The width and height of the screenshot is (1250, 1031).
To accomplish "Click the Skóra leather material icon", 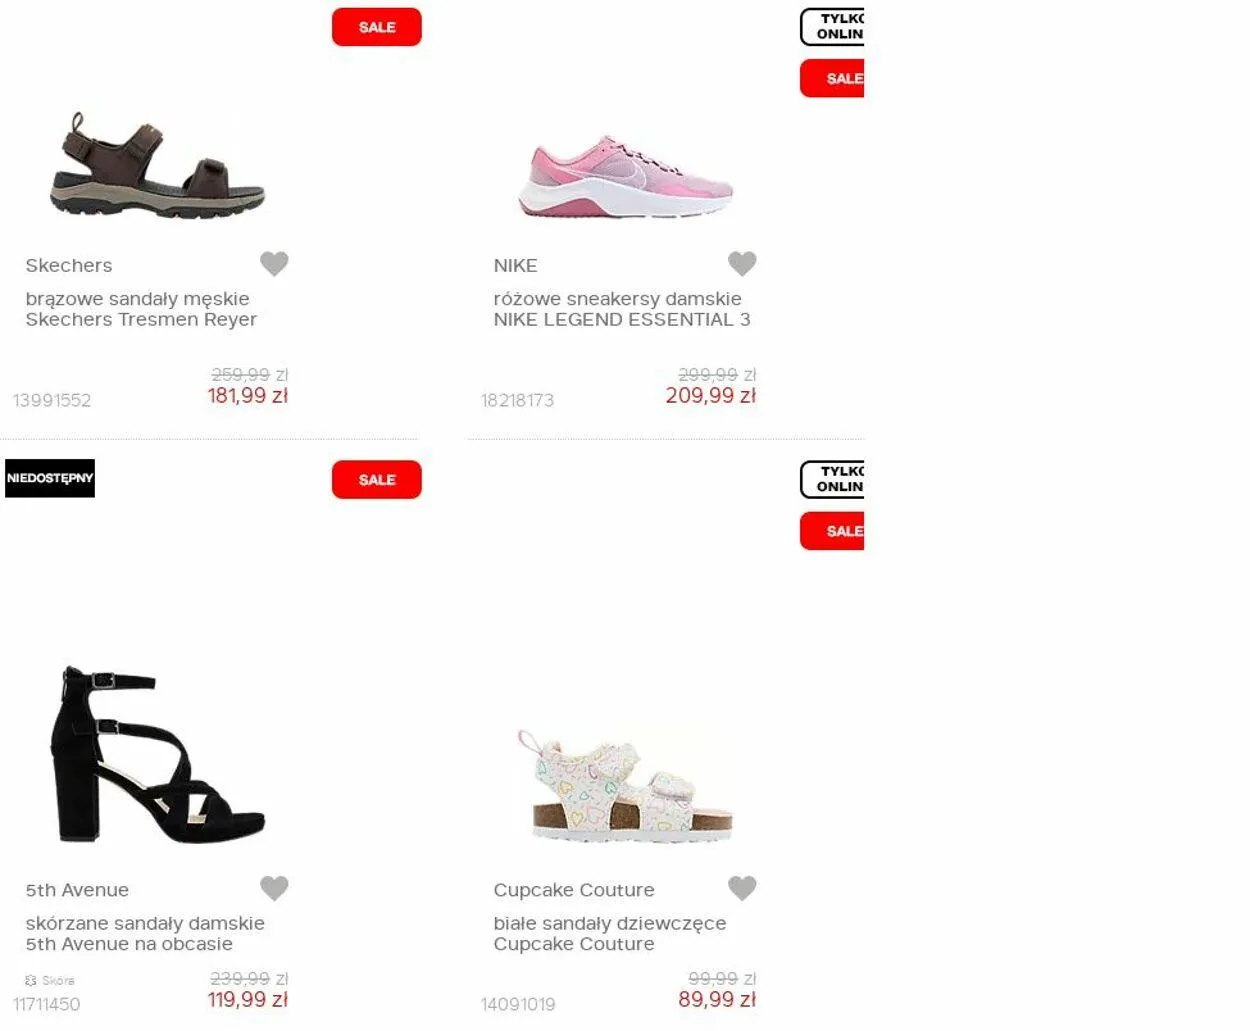I will [x=31, y=980].
